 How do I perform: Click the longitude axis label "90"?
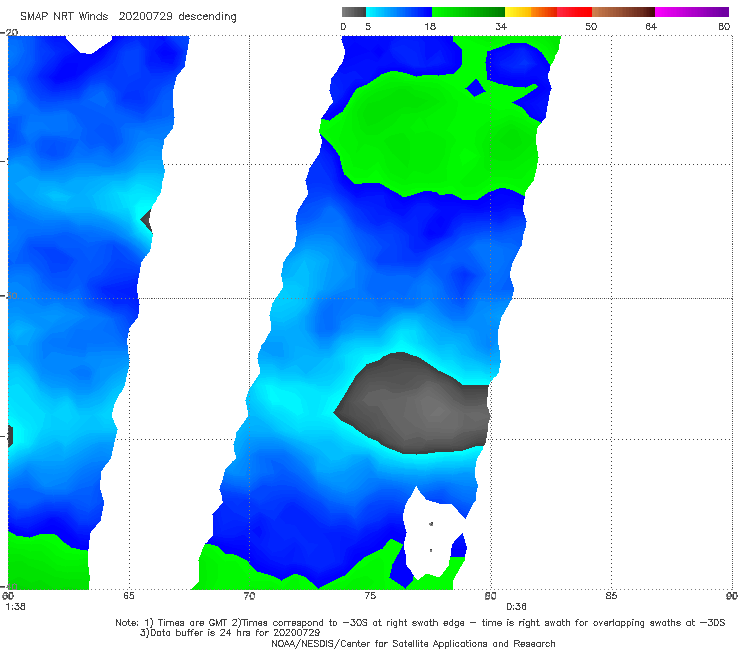[x=732, y=596]
